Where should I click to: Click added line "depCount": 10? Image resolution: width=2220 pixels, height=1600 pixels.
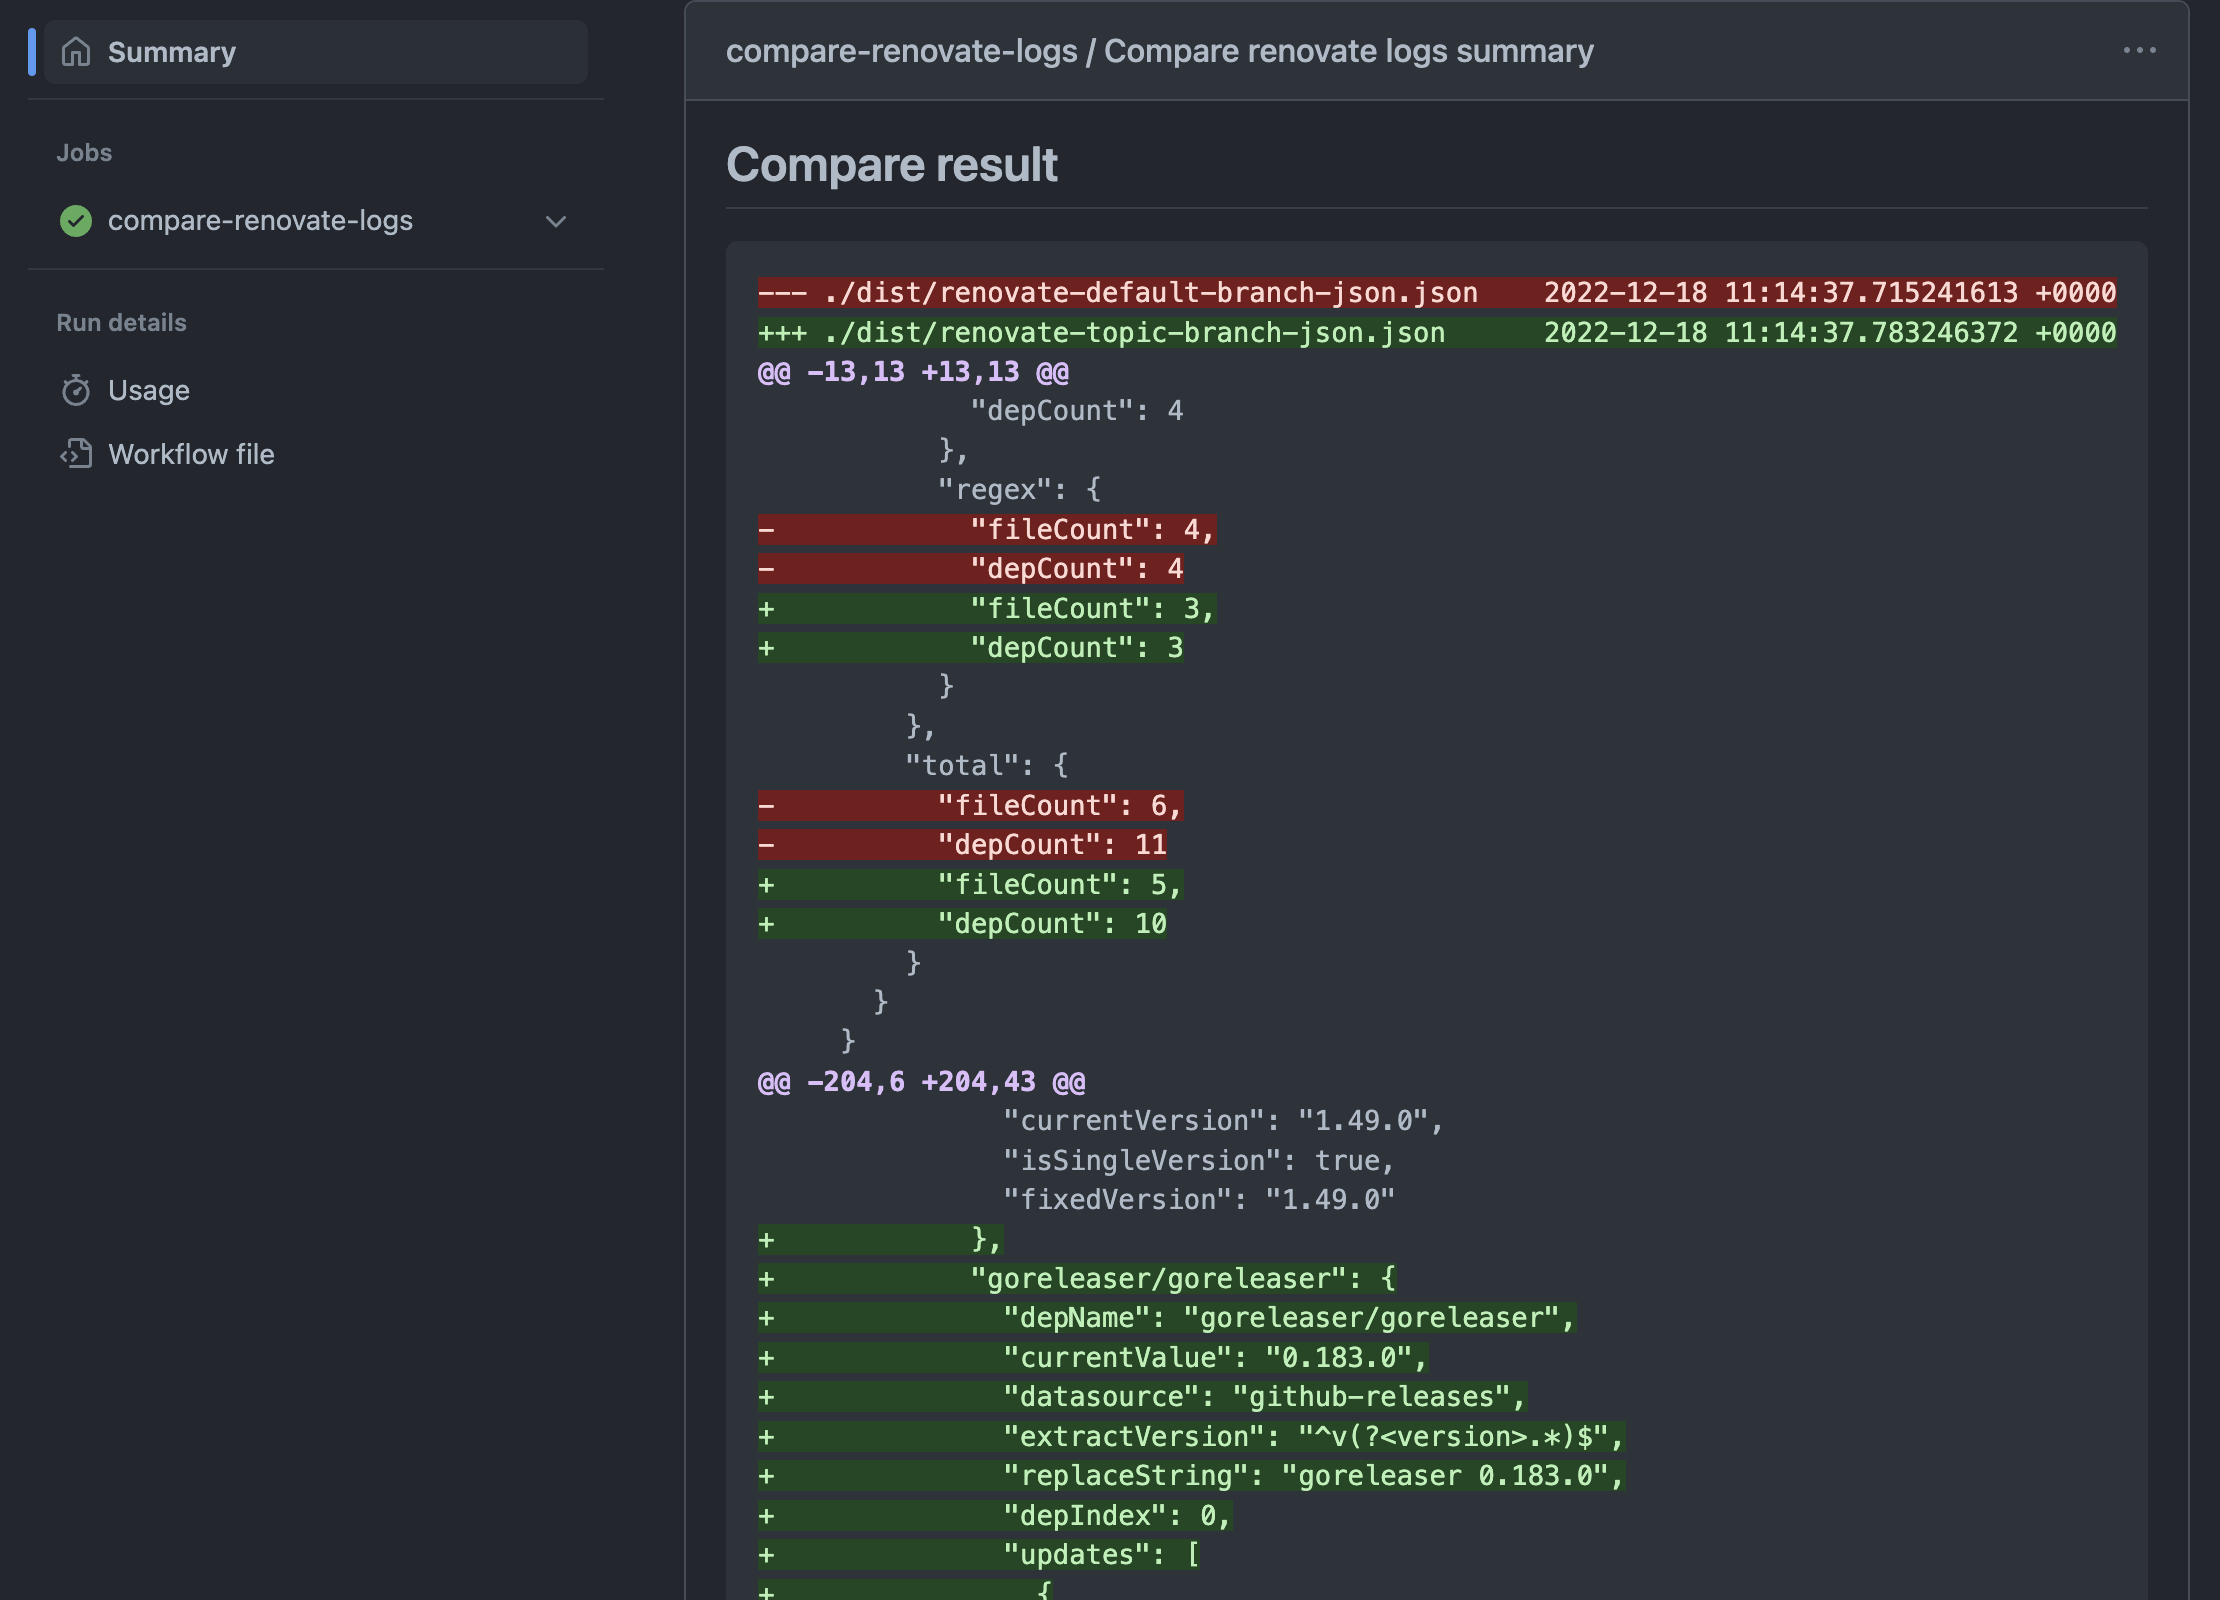[x=962, y=924]
